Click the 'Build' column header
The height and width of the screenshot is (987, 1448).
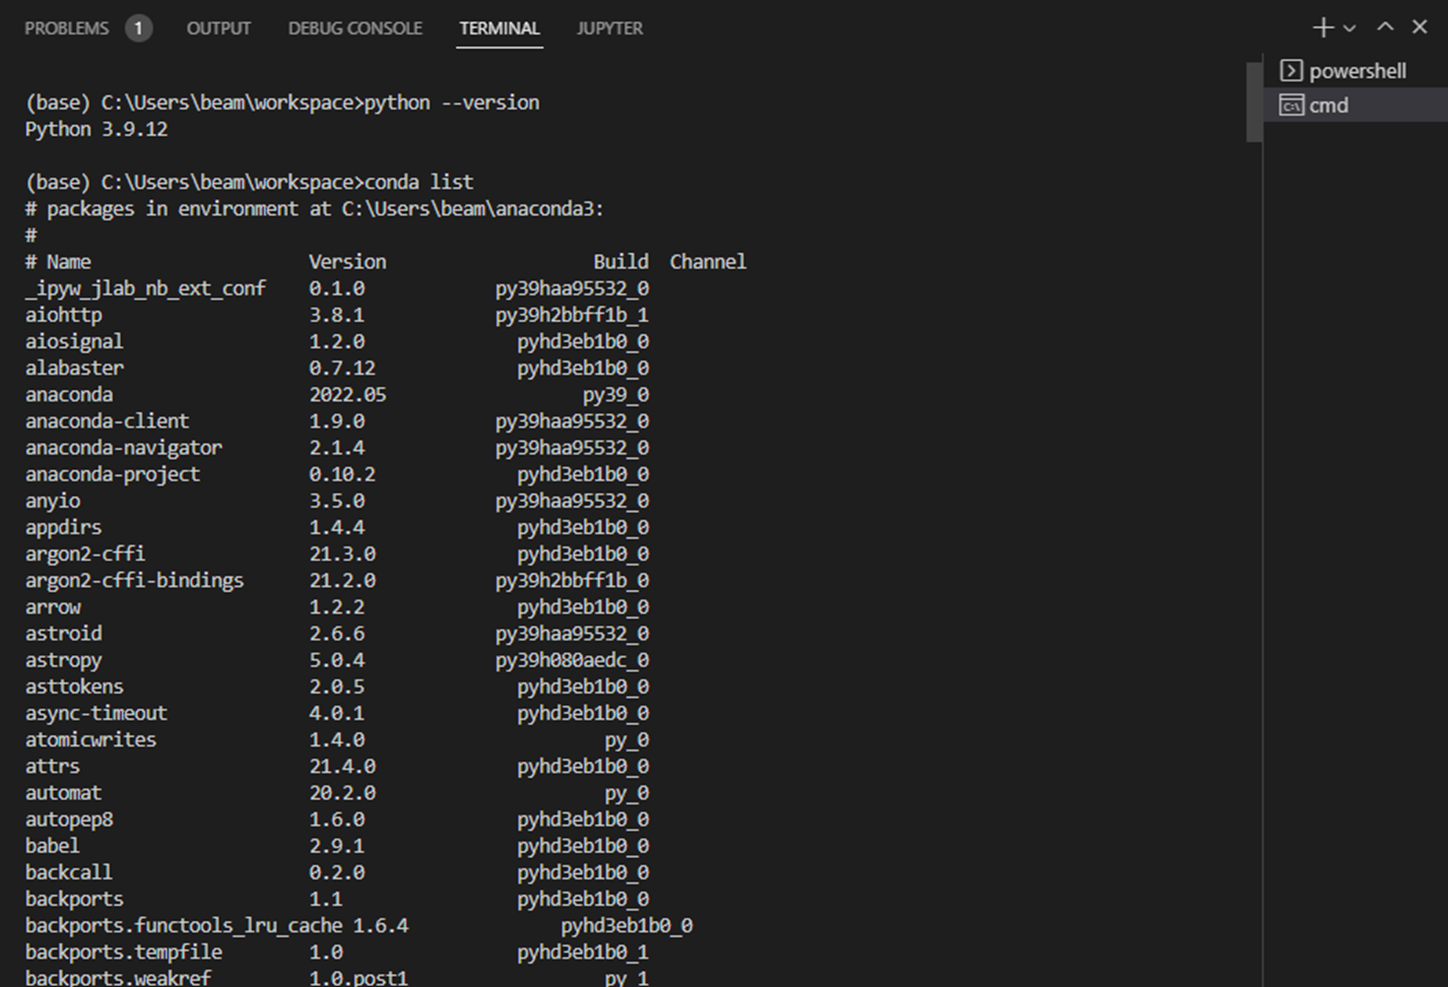pyautogui.click(x=620, y=261)
